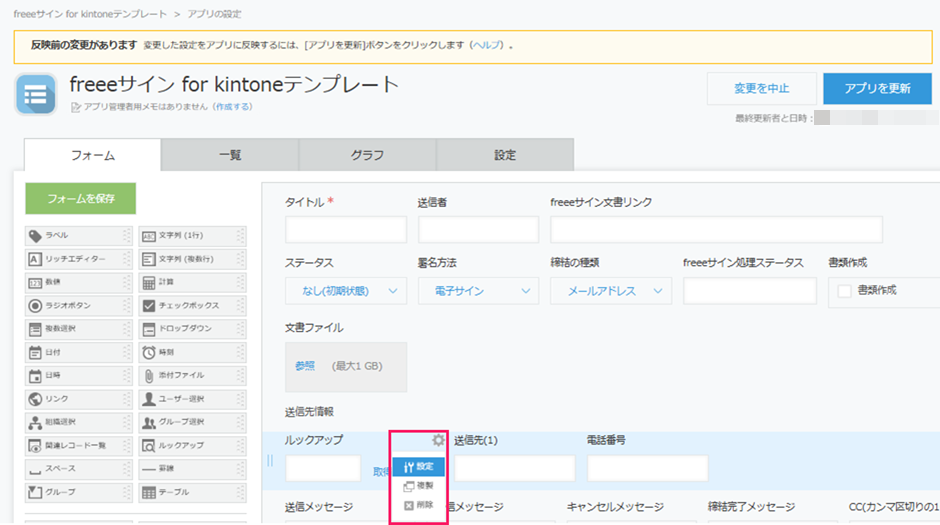The image size is (940, 525).
Task: Select the 罫線 border field icon
Action: tap(149, 469)
